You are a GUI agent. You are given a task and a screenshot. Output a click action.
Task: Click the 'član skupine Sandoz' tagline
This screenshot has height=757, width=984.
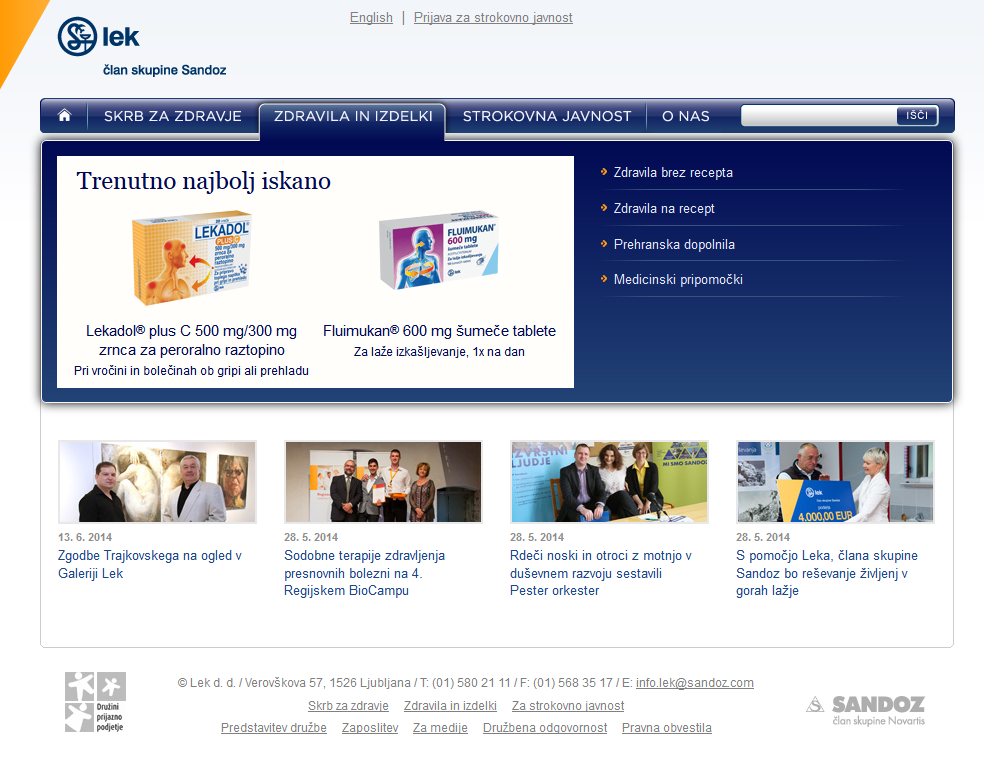tap(164, 70)
